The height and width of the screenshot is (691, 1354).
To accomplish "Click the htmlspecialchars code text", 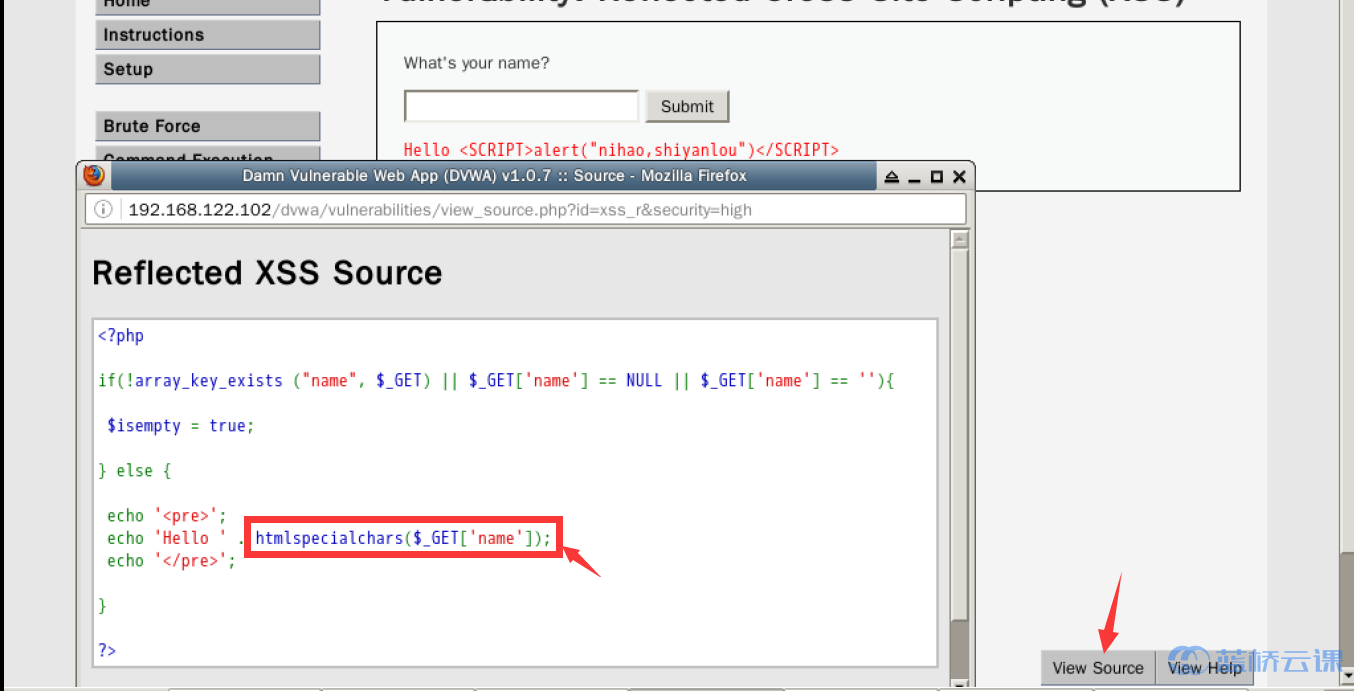I will tap(403, 538).
